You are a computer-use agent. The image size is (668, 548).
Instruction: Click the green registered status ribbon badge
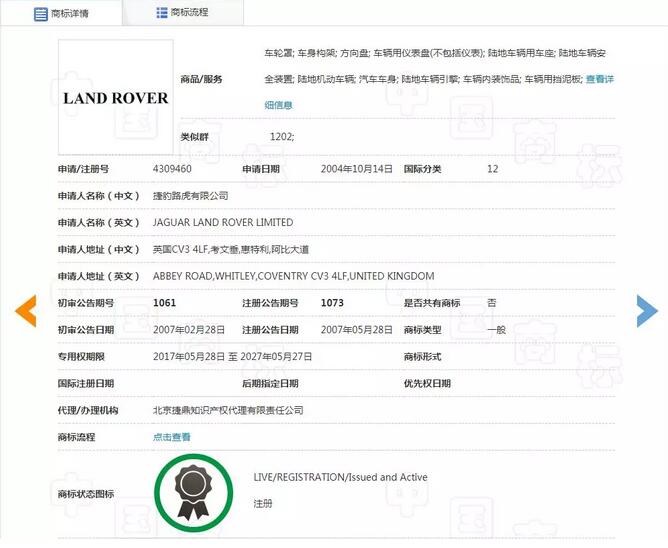tap(193, 493)
